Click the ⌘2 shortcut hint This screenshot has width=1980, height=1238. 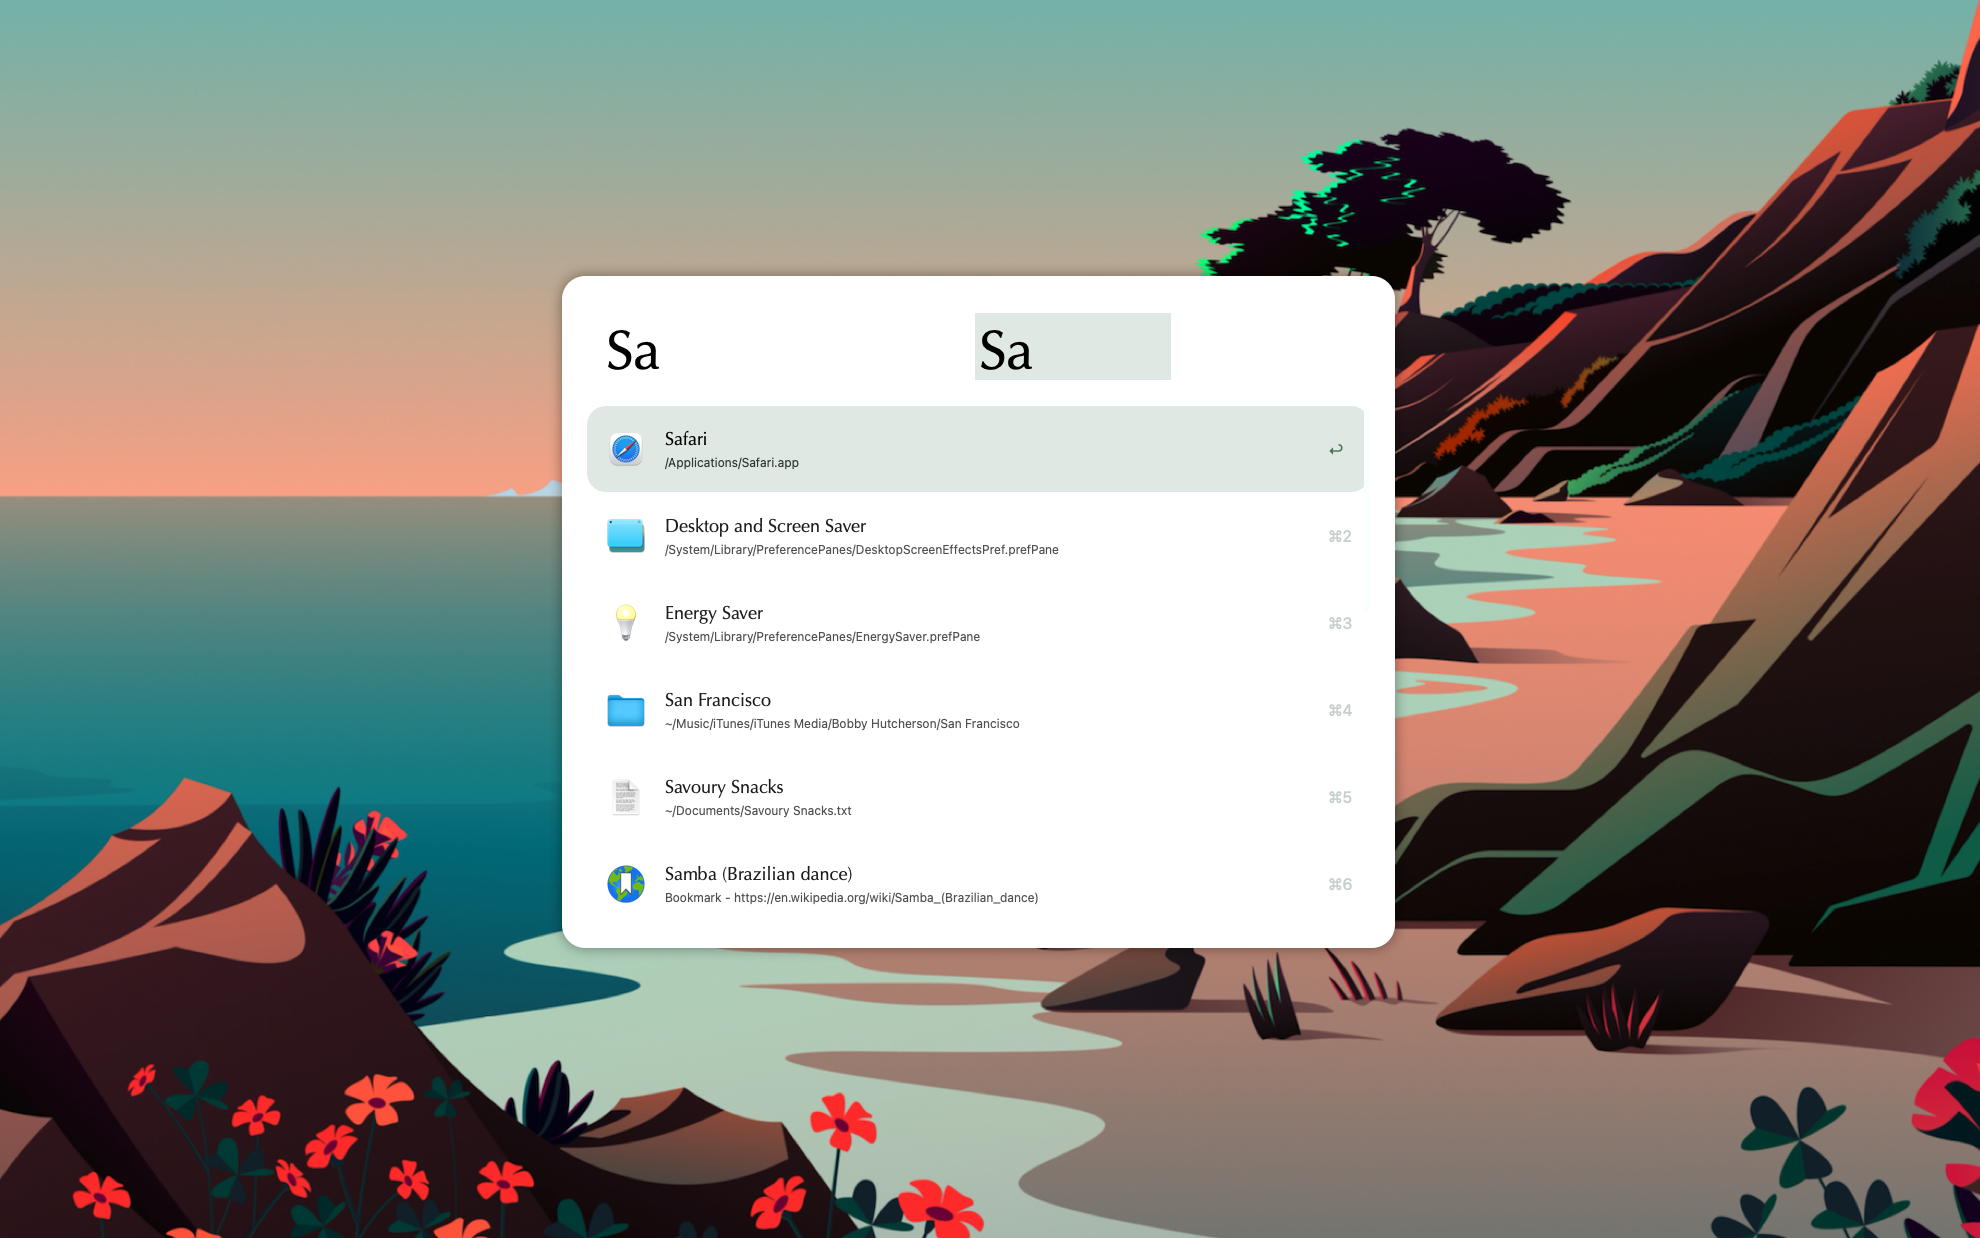click(x=1339, y=537)
